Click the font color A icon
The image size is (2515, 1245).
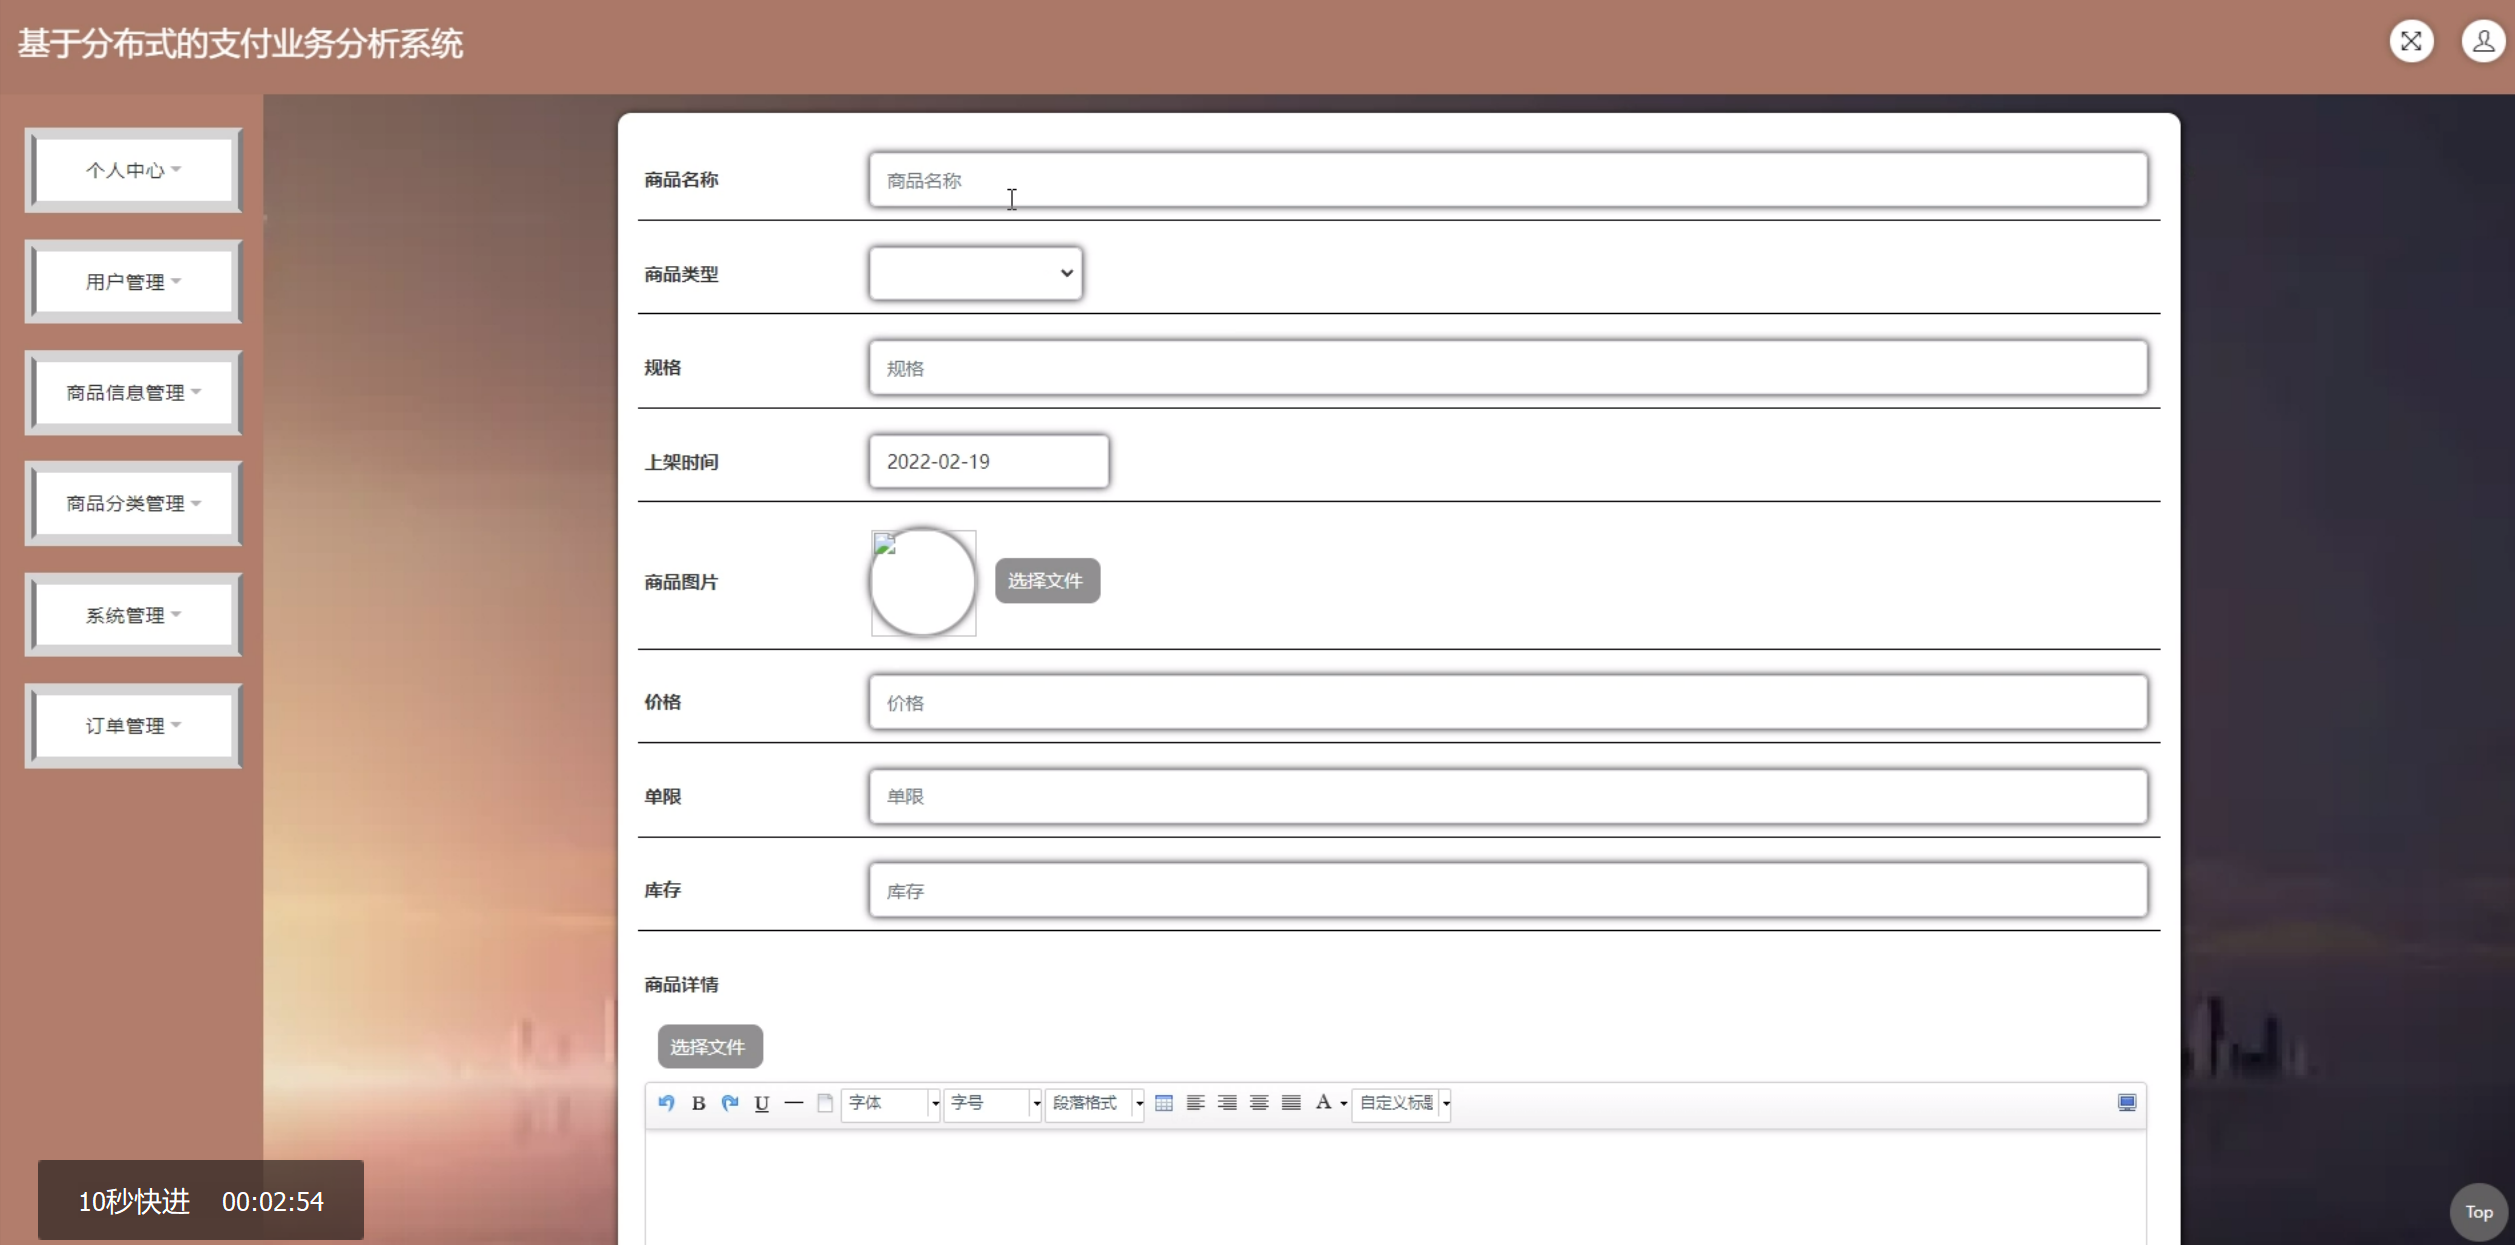pos(1323,1102)
